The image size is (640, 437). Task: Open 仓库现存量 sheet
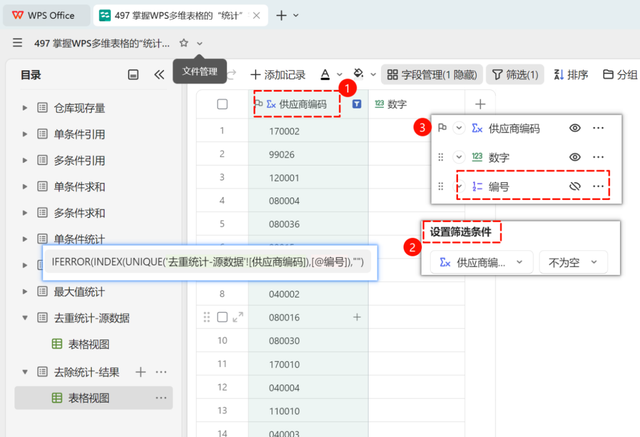coord(79,108)
